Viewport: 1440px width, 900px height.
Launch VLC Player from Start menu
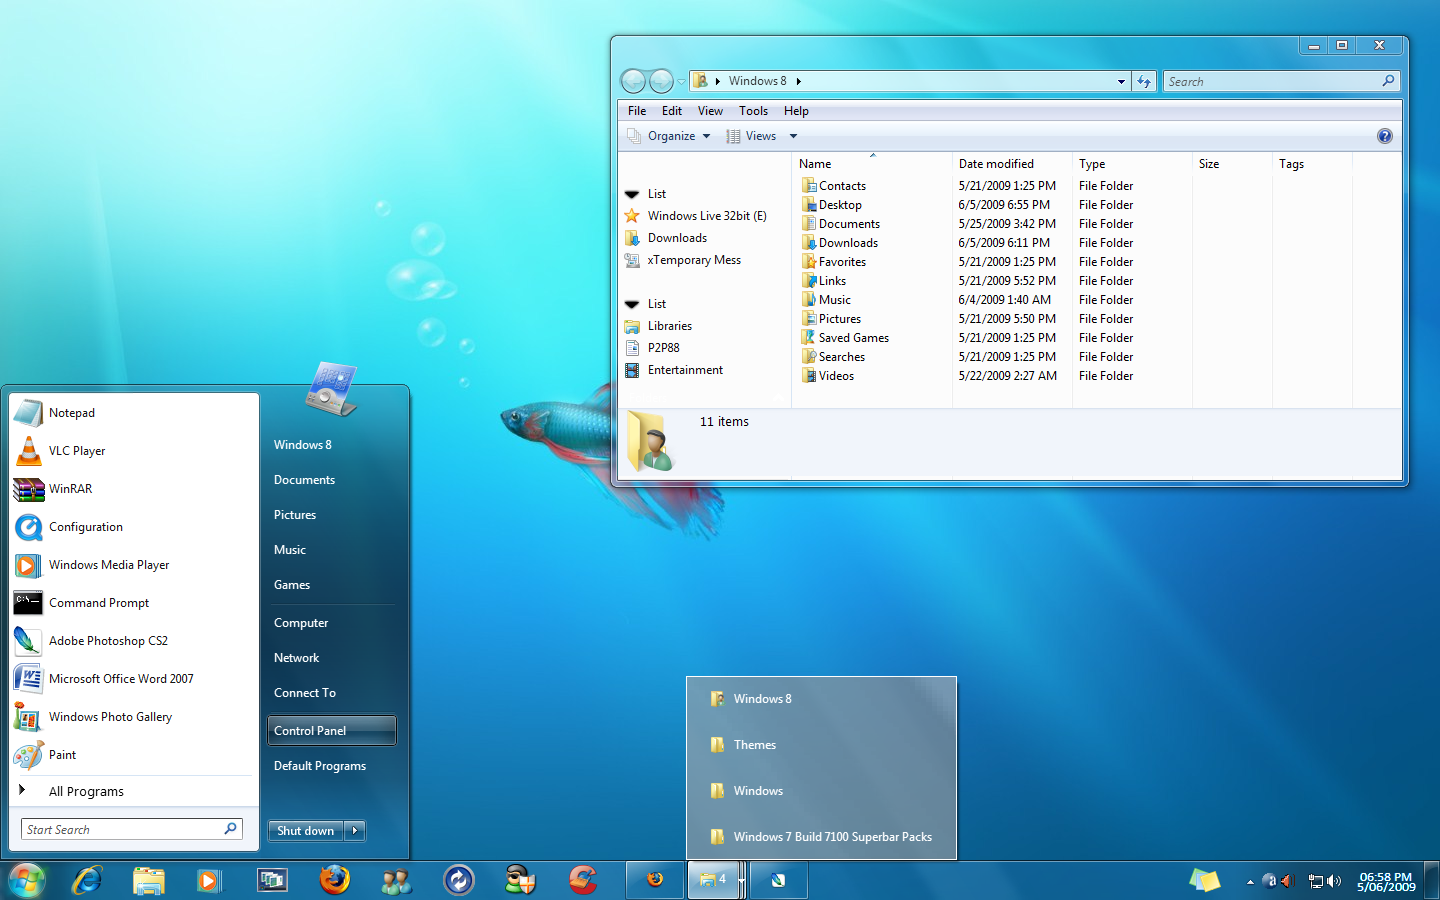(134, 451)
